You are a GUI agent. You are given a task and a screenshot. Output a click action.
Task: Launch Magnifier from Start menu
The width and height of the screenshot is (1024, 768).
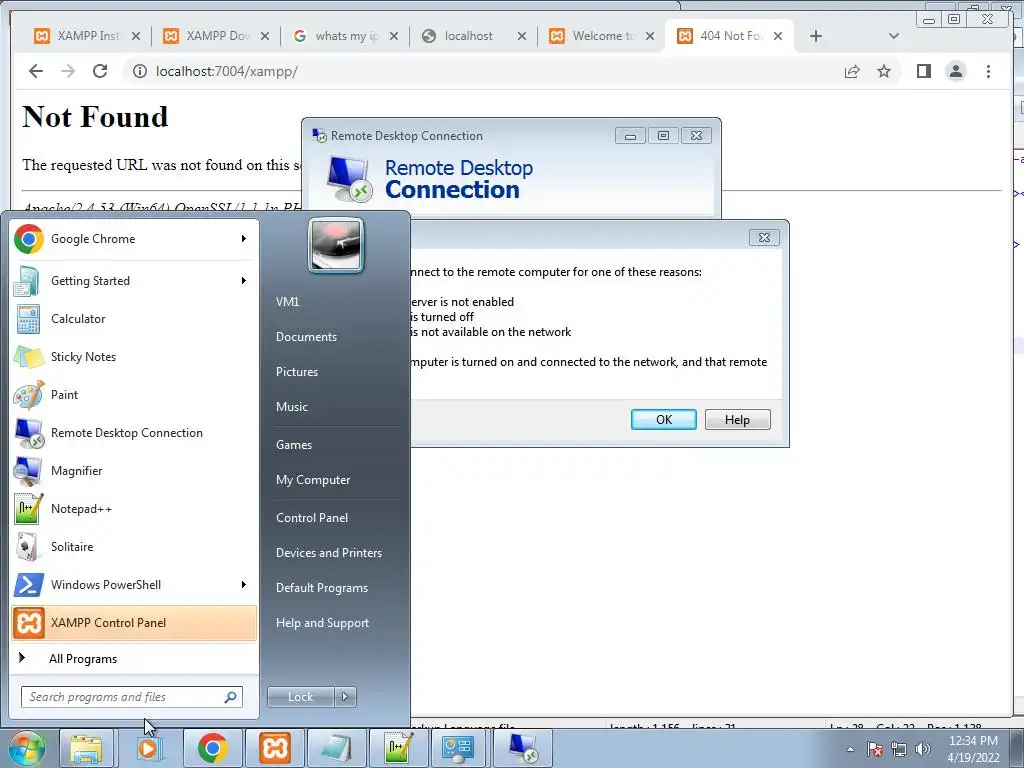click(x=134, y=471)
